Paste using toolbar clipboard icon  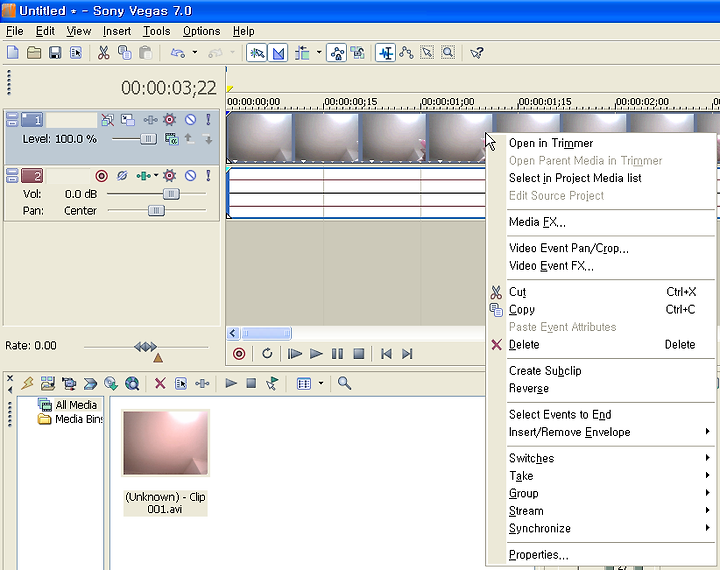click(145, 53)
